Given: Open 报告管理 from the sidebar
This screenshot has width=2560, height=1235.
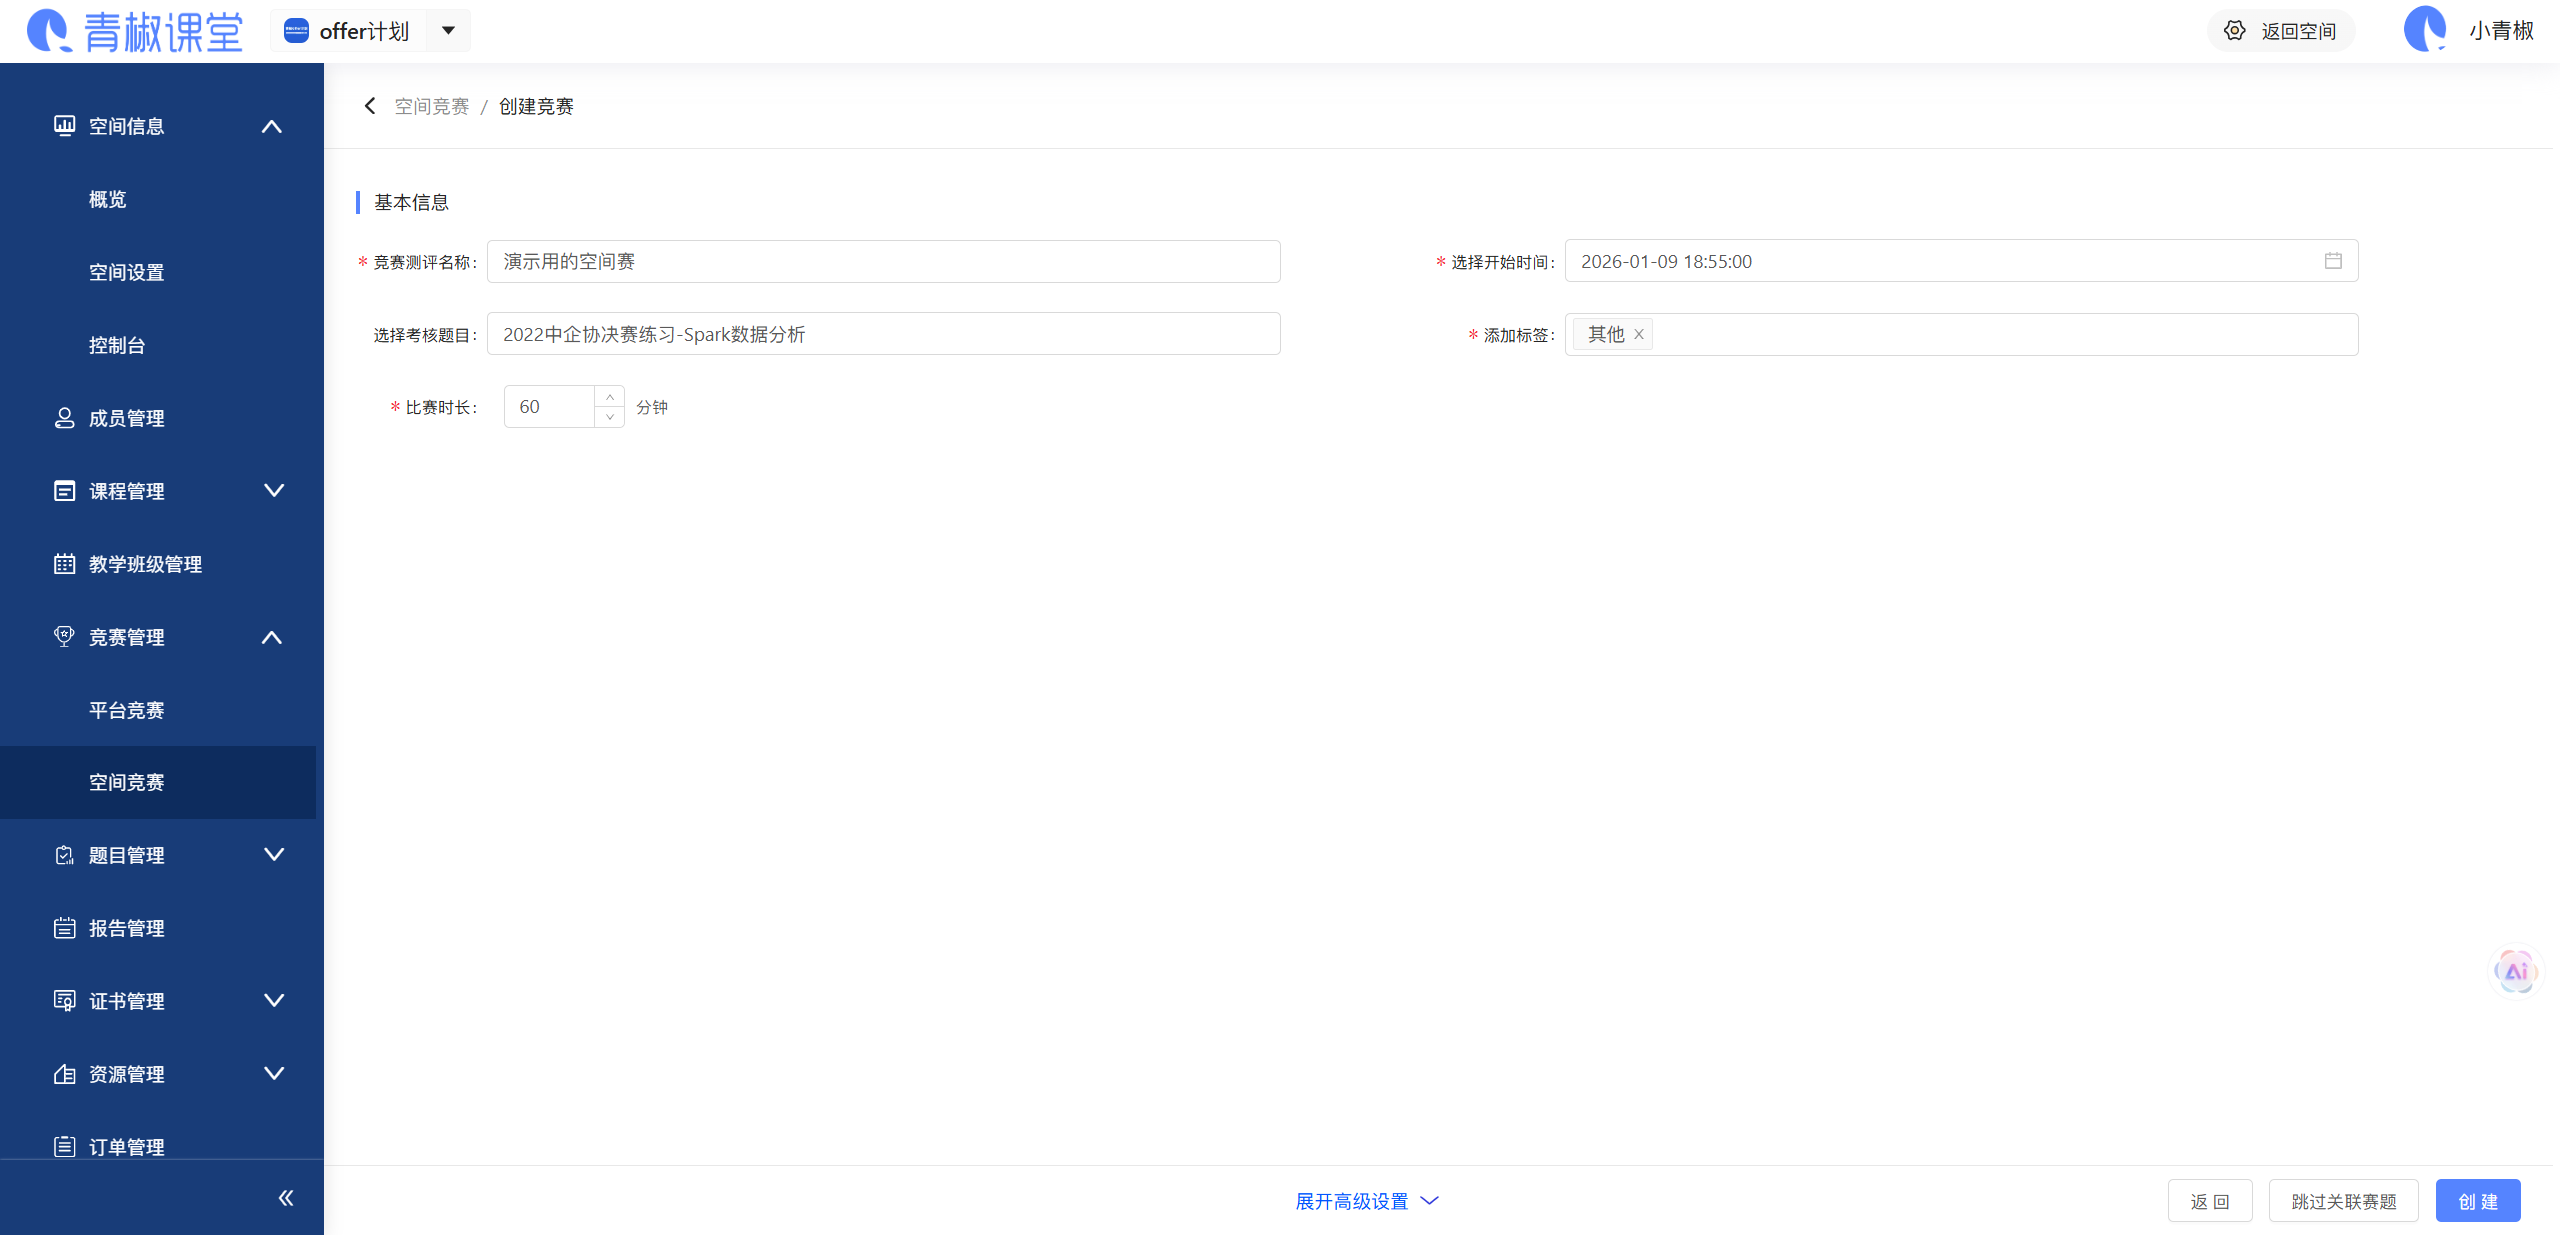Looking at the screenshot, I should click(127, 928).
